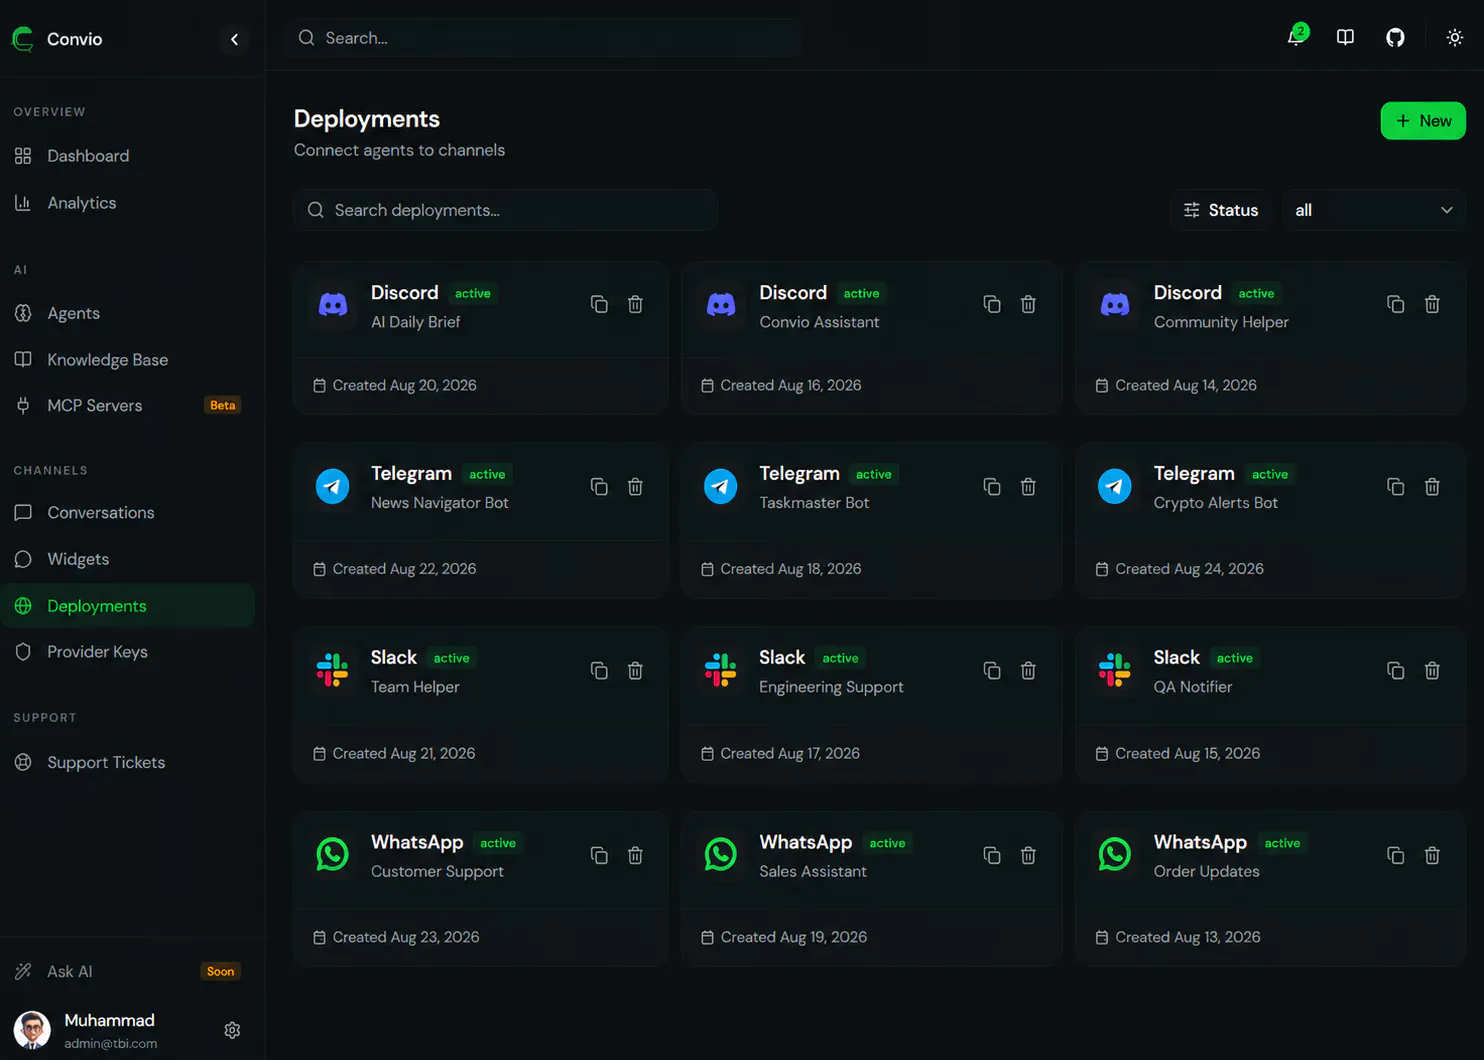Open the notifications bell
Image resolution: width=1484 pixels, height=1060 pixels.
point(1296,37)
